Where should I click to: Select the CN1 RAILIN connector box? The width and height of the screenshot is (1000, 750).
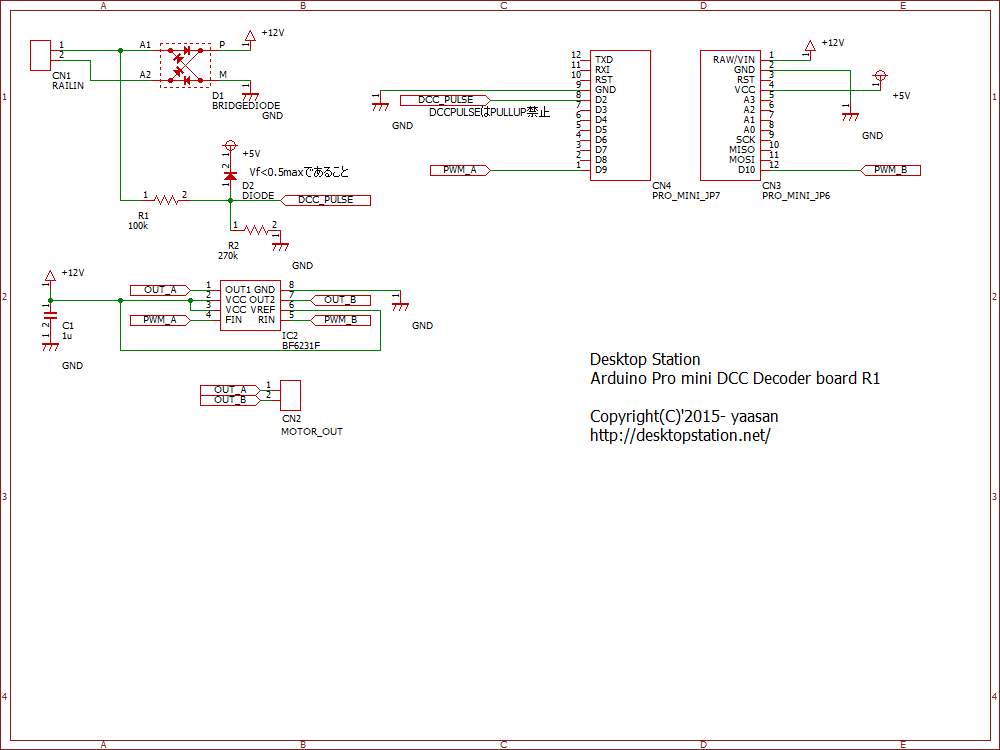[40, 55]
